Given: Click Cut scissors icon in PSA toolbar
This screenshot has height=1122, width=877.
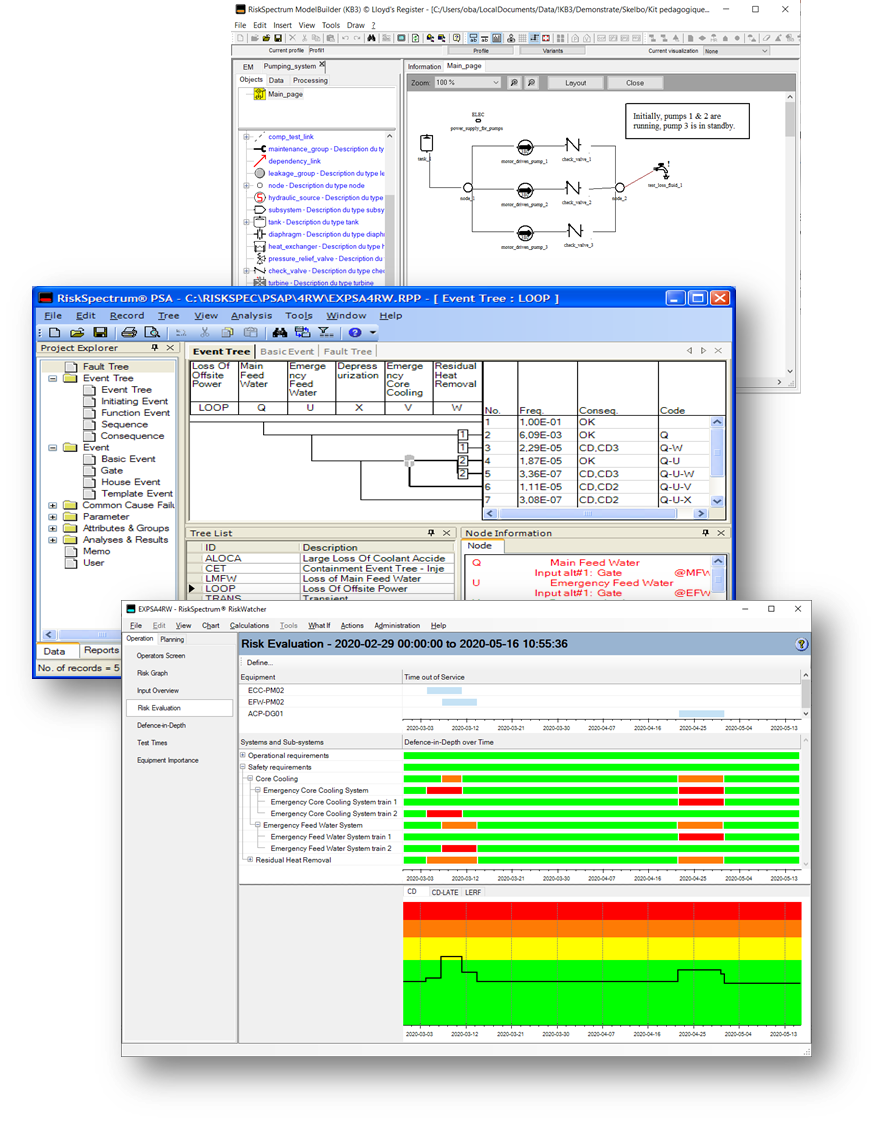Looking at the screenshot, I should (205, 333).
